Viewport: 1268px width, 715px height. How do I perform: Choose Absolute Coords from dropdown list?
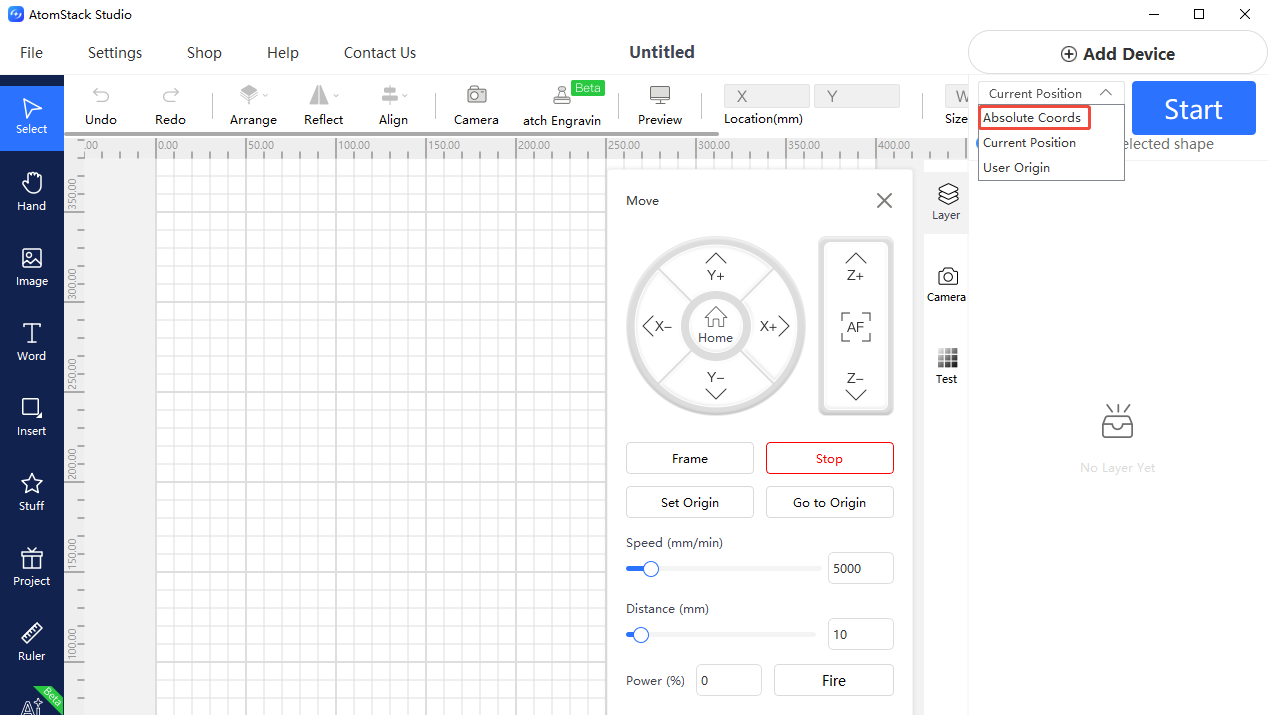pyautogui.click(x=1034, y=118)
